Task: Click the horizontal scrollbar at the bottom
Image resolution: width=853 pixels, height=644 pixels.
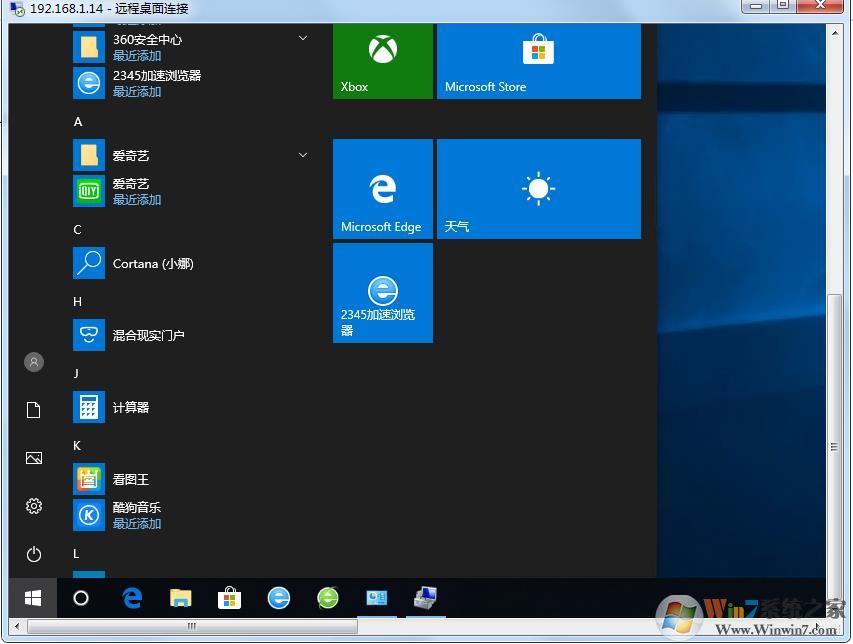Action: (x=190, y=627)
